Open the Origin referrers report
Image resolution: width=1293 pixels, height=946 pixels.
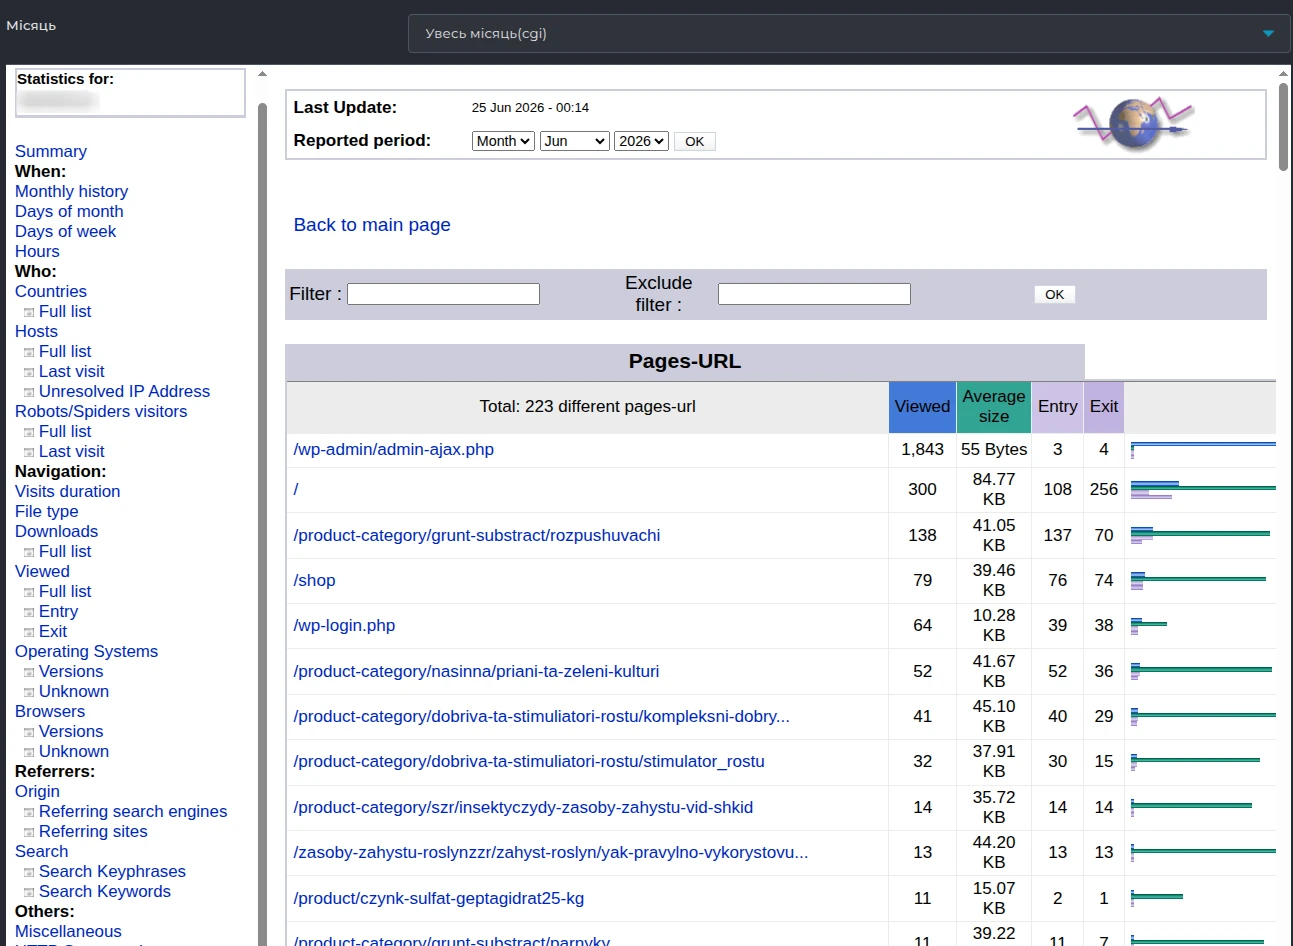37,791
